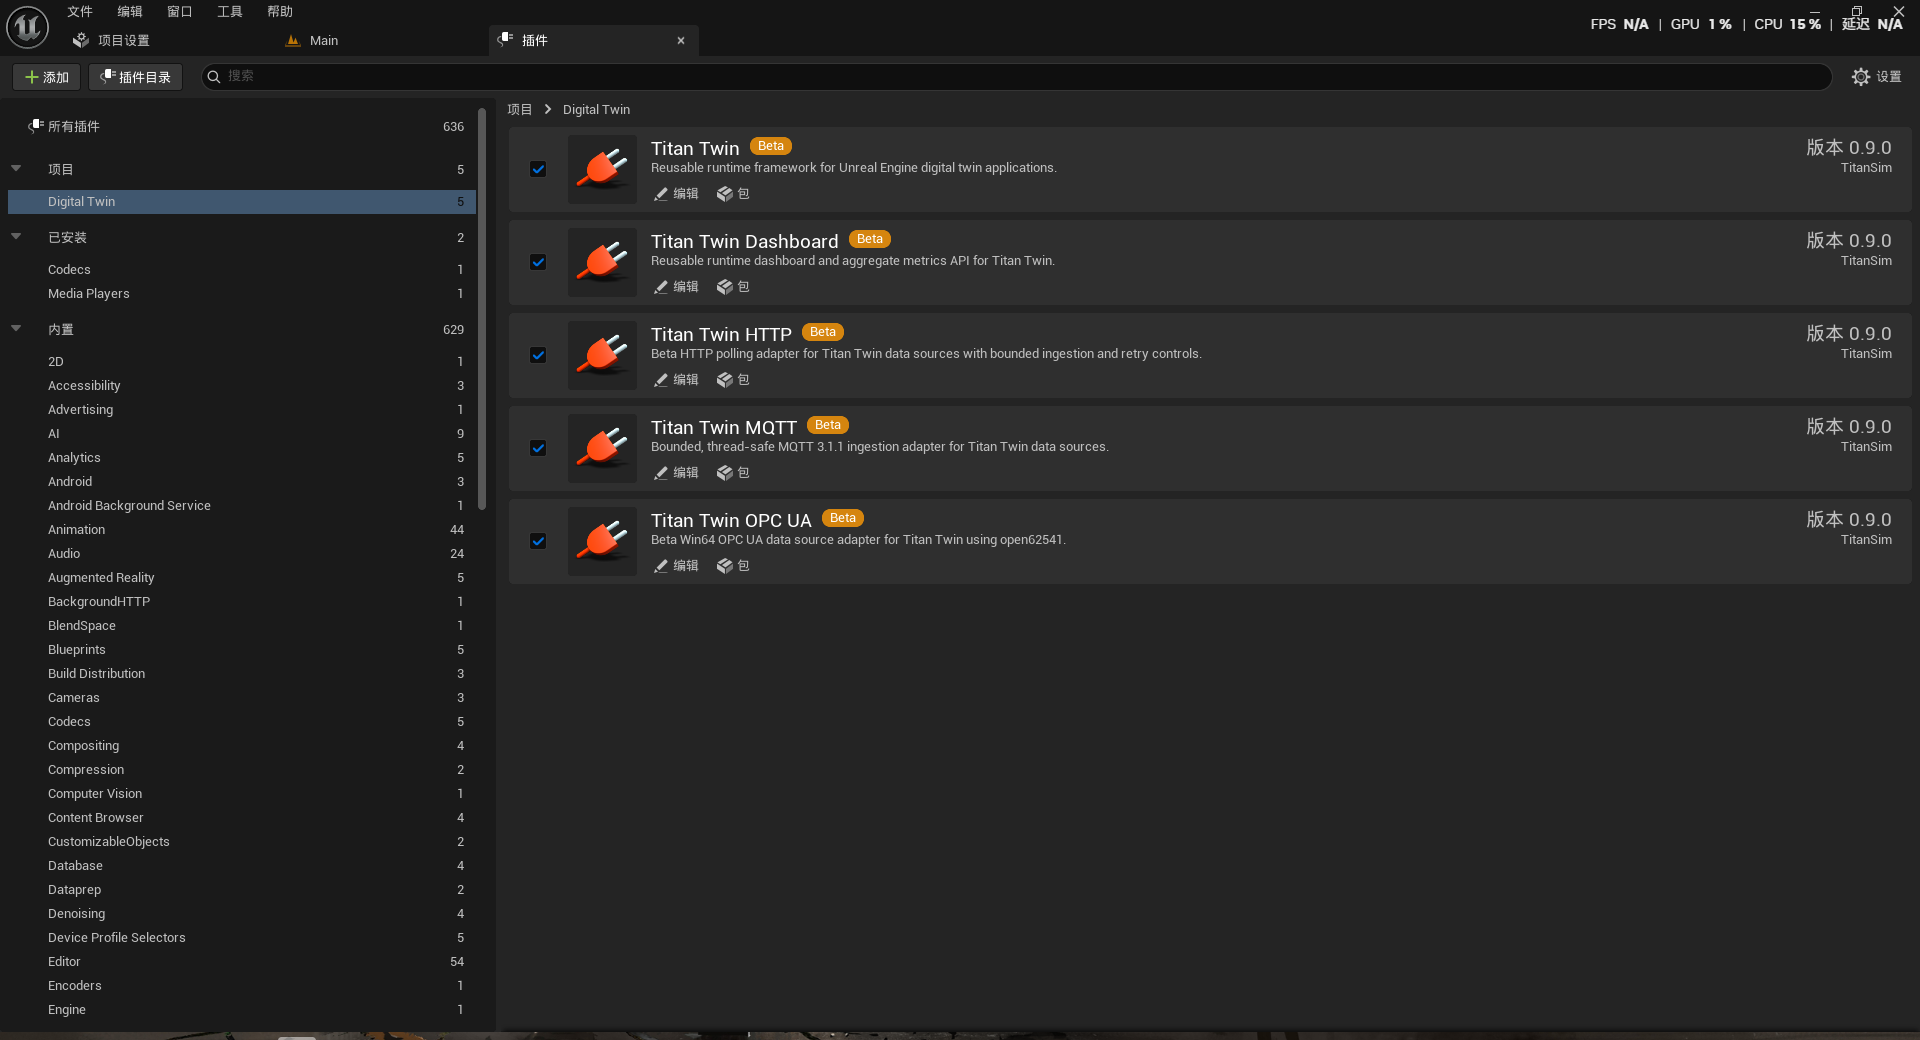Screen dimensions: 1920x1040
Task: Select the Analytics category
Action: click(x=241, y=458)
